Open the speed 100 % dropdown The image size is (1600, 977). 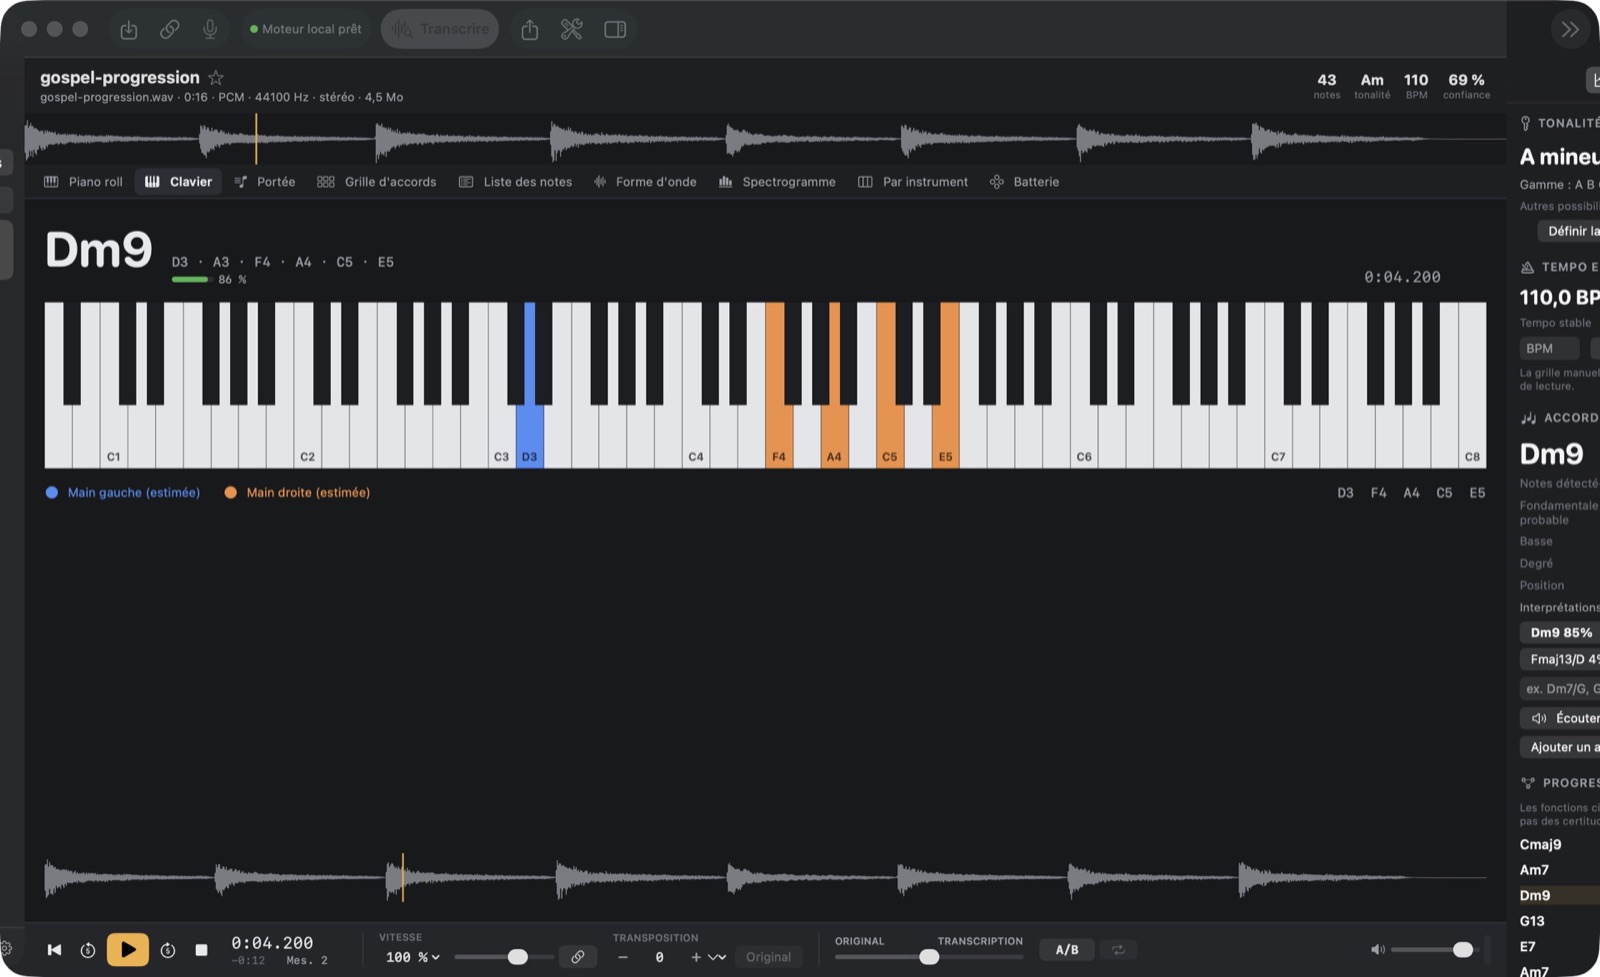click(x=413, y=957)
